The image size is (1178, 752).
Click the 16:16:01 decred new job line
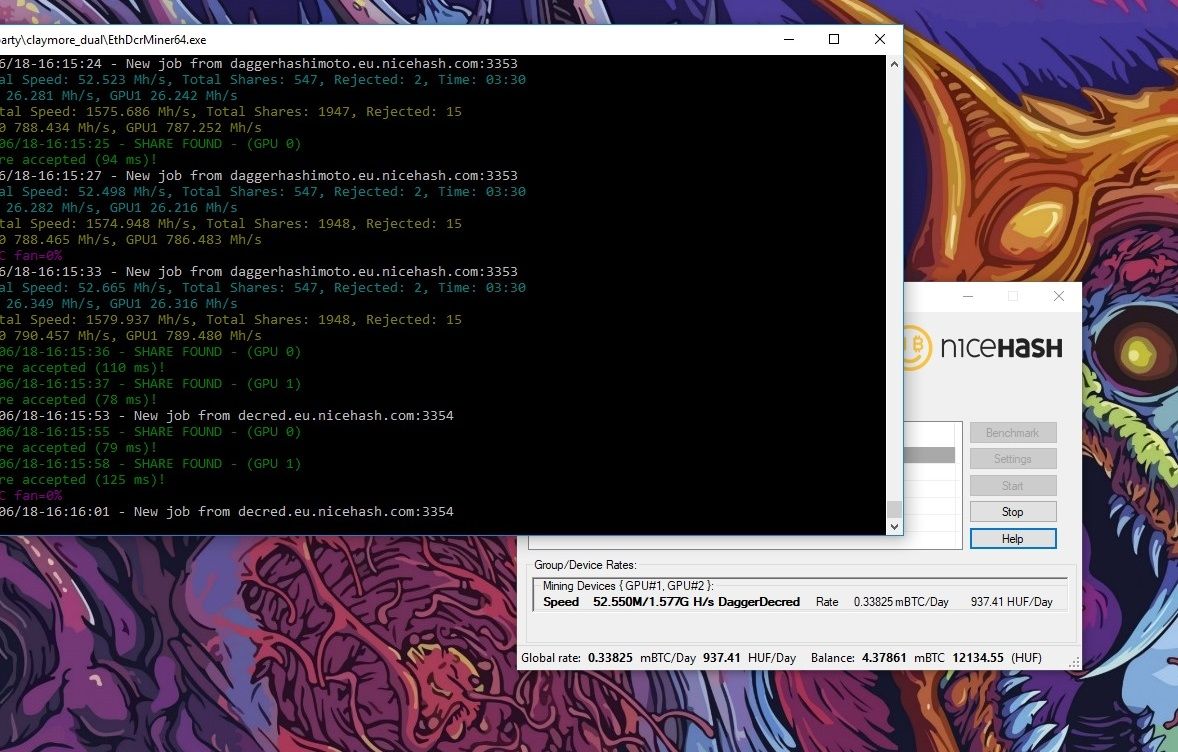click(x=227, y=512)
